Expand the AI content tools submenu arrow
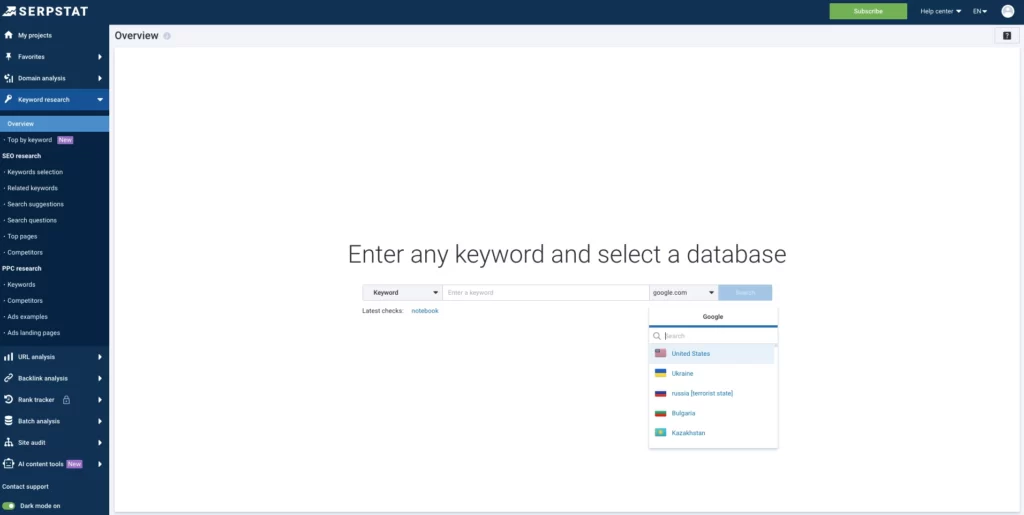 click(x=100, y=464)
